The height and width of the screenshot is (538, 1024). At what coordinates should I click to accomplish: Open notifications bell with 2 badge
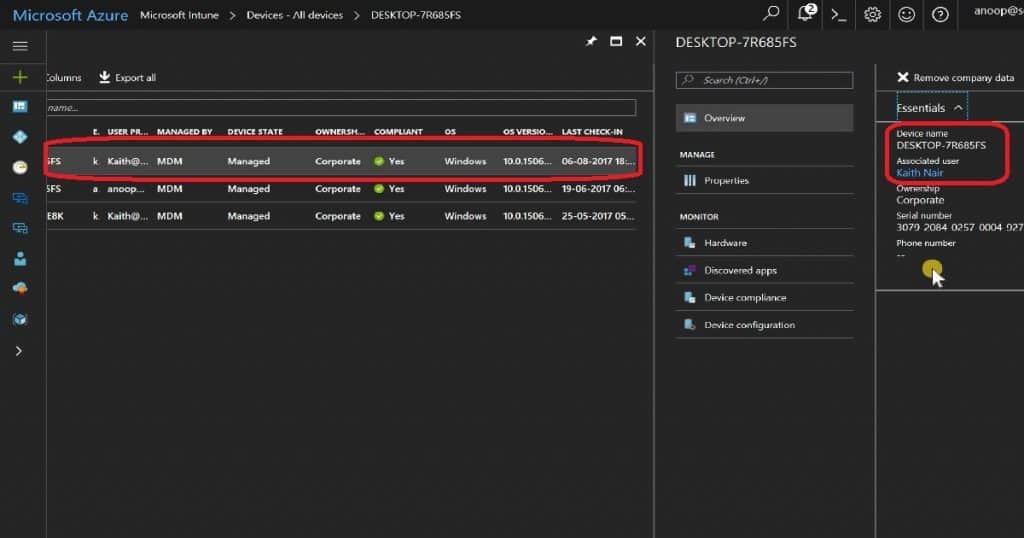point(806,13)
